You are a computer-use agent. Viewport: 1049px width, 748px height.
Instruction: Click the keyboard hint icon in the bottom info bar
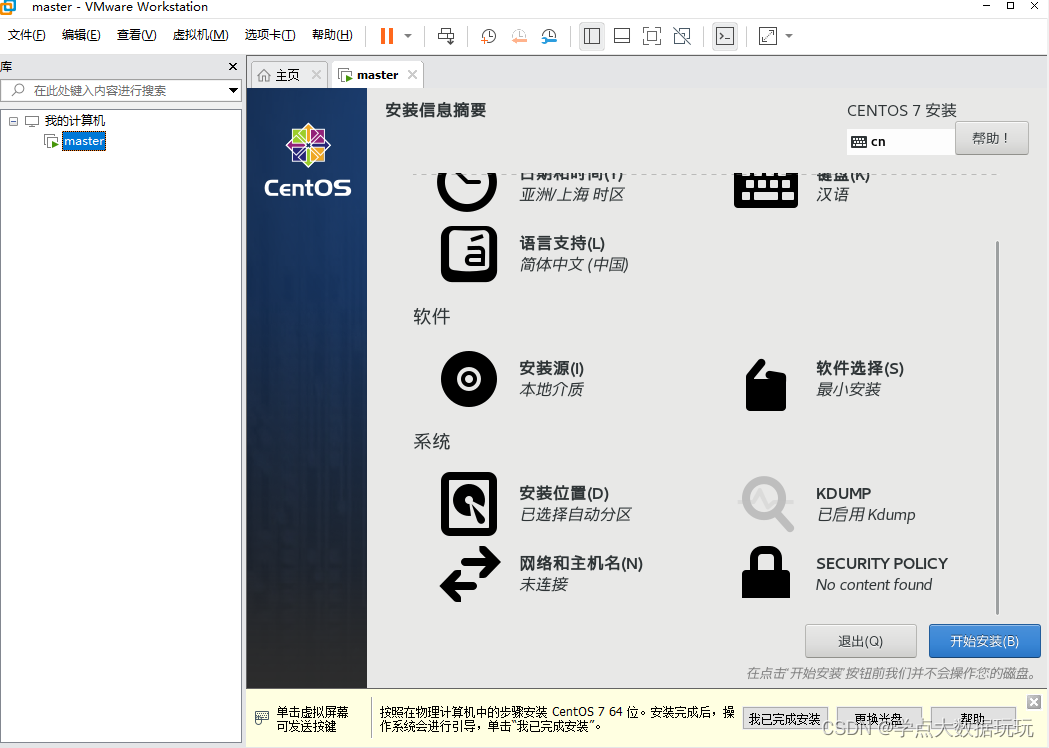pos(262,718)
